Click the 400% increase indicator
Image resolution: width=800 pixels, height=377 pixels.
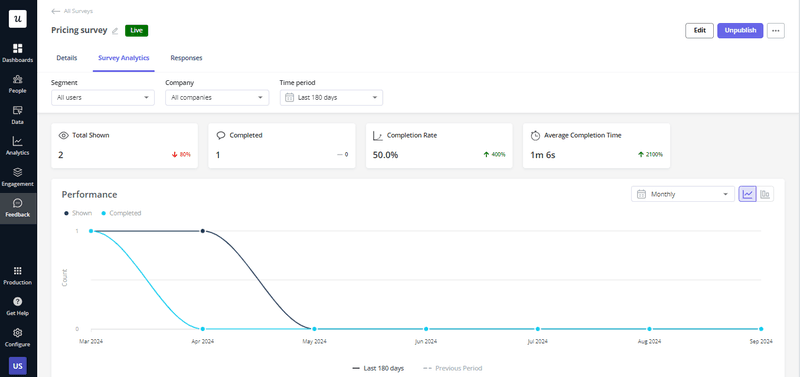point(494,155)
